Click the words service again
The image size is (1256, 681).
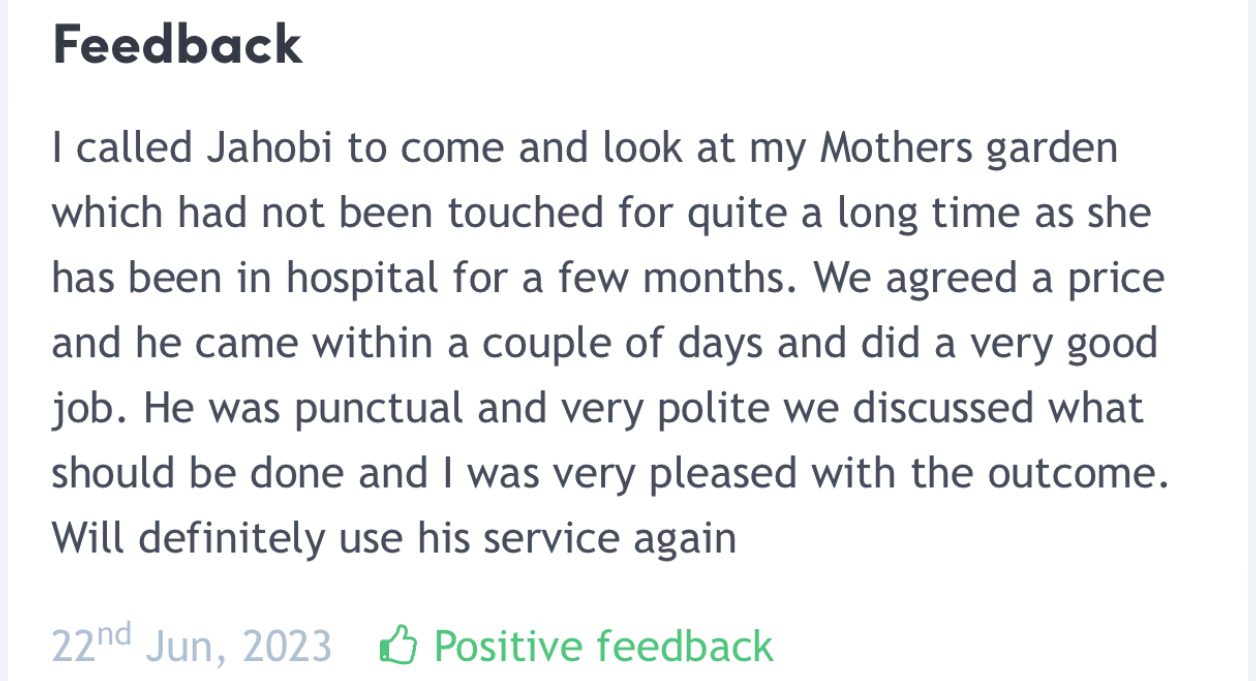click(x=609, y=538)
